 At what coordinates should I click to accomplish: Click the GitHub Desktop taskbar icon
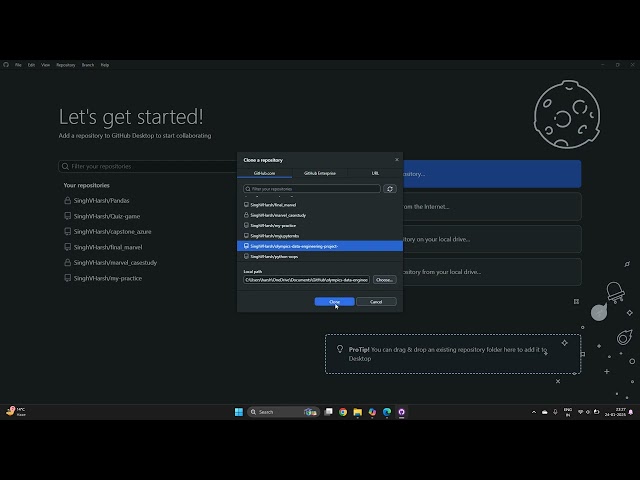pos(402,412)
